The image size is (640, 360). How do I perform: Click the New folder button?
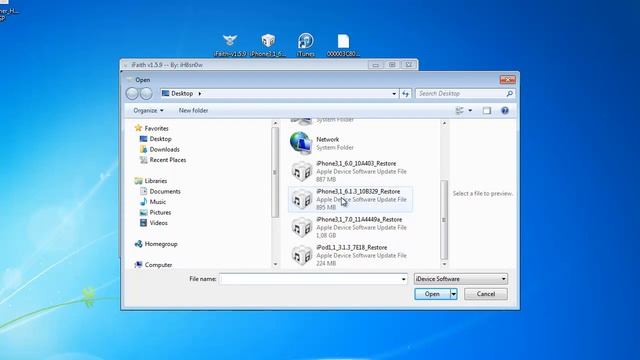point(193,111)
